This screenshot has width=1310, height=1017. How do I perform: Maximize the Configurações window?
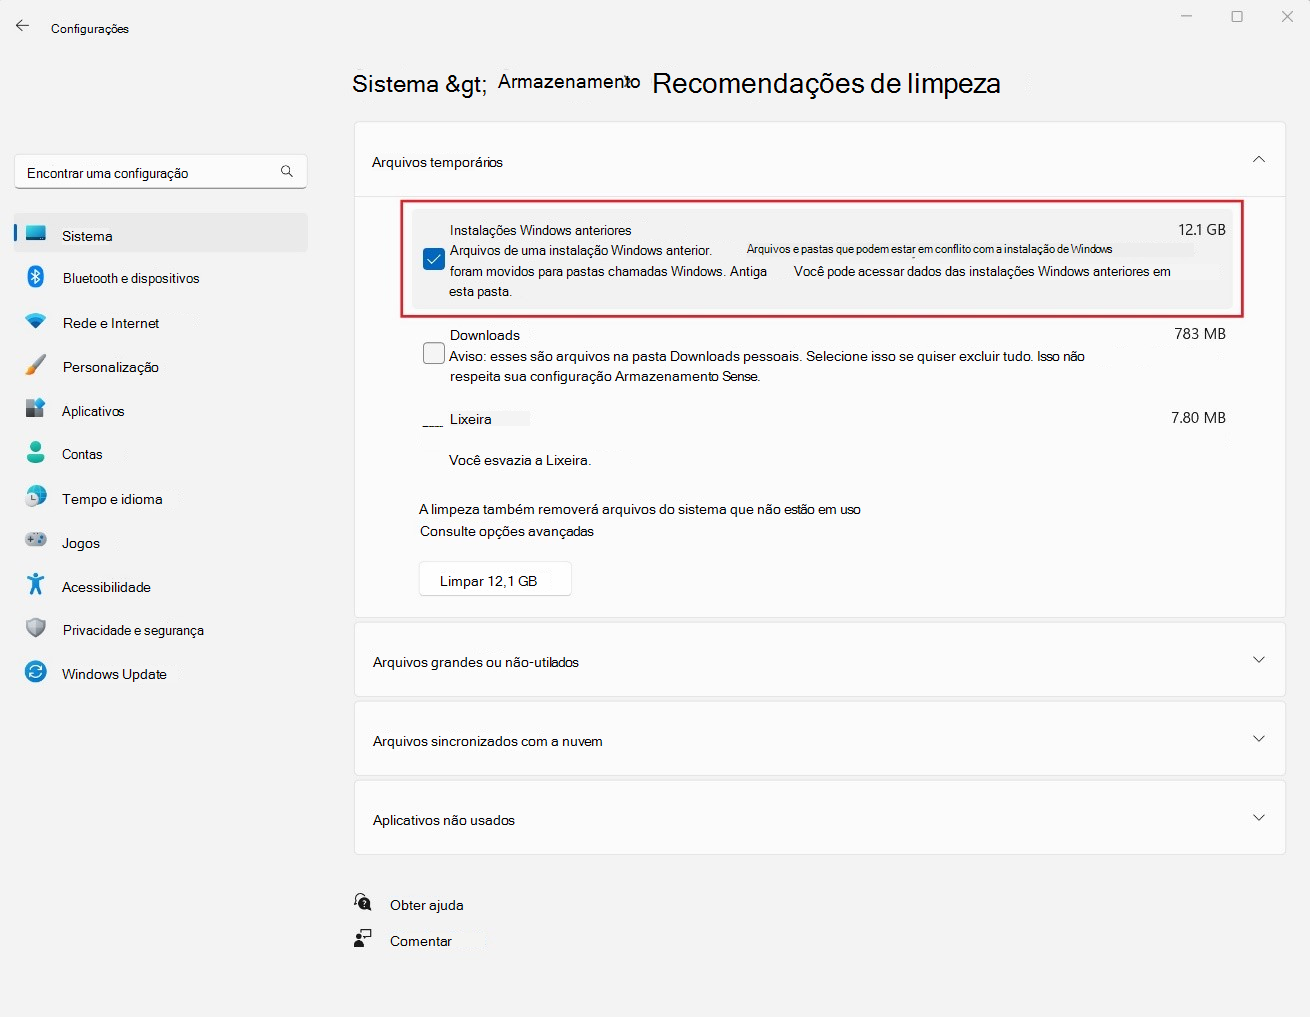coord(1237,16)
